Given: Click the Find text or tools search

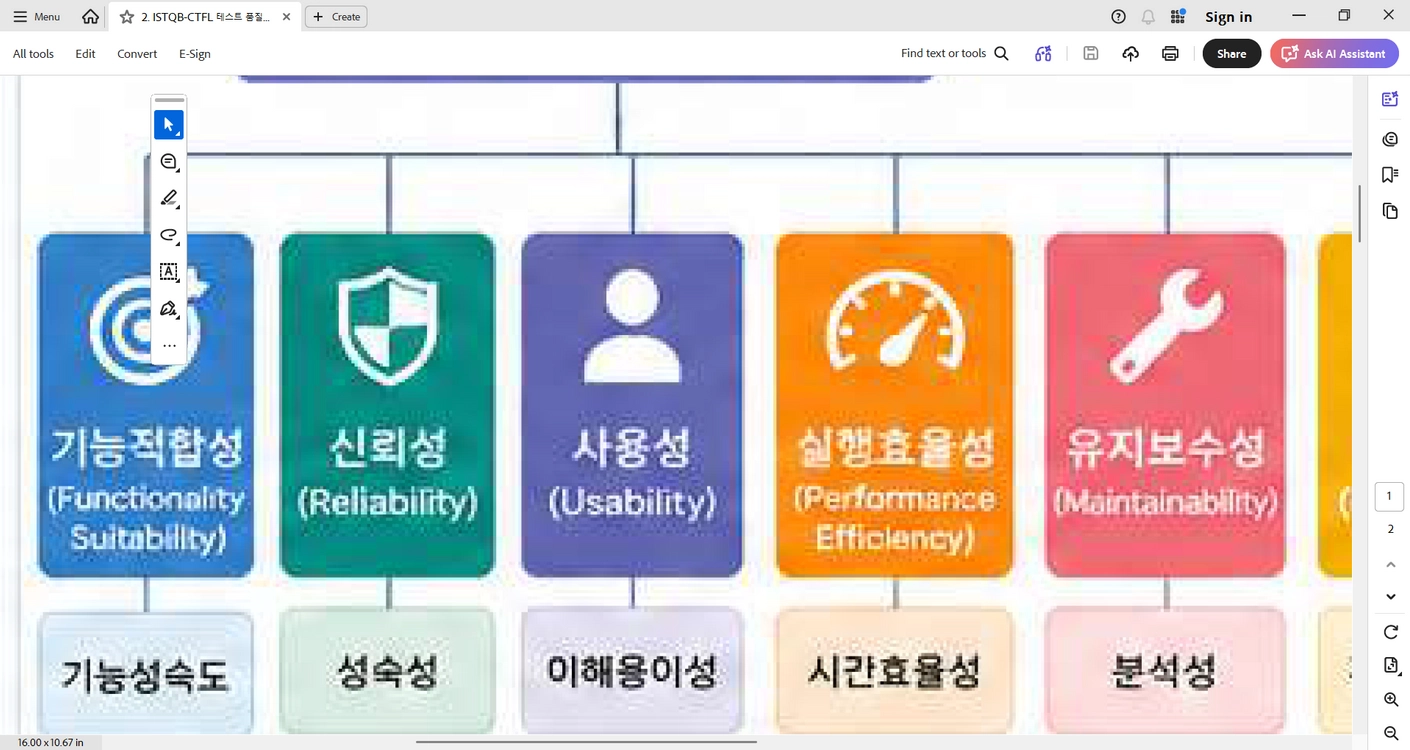Looking at the screenshot, I should [x=955, y=54].
